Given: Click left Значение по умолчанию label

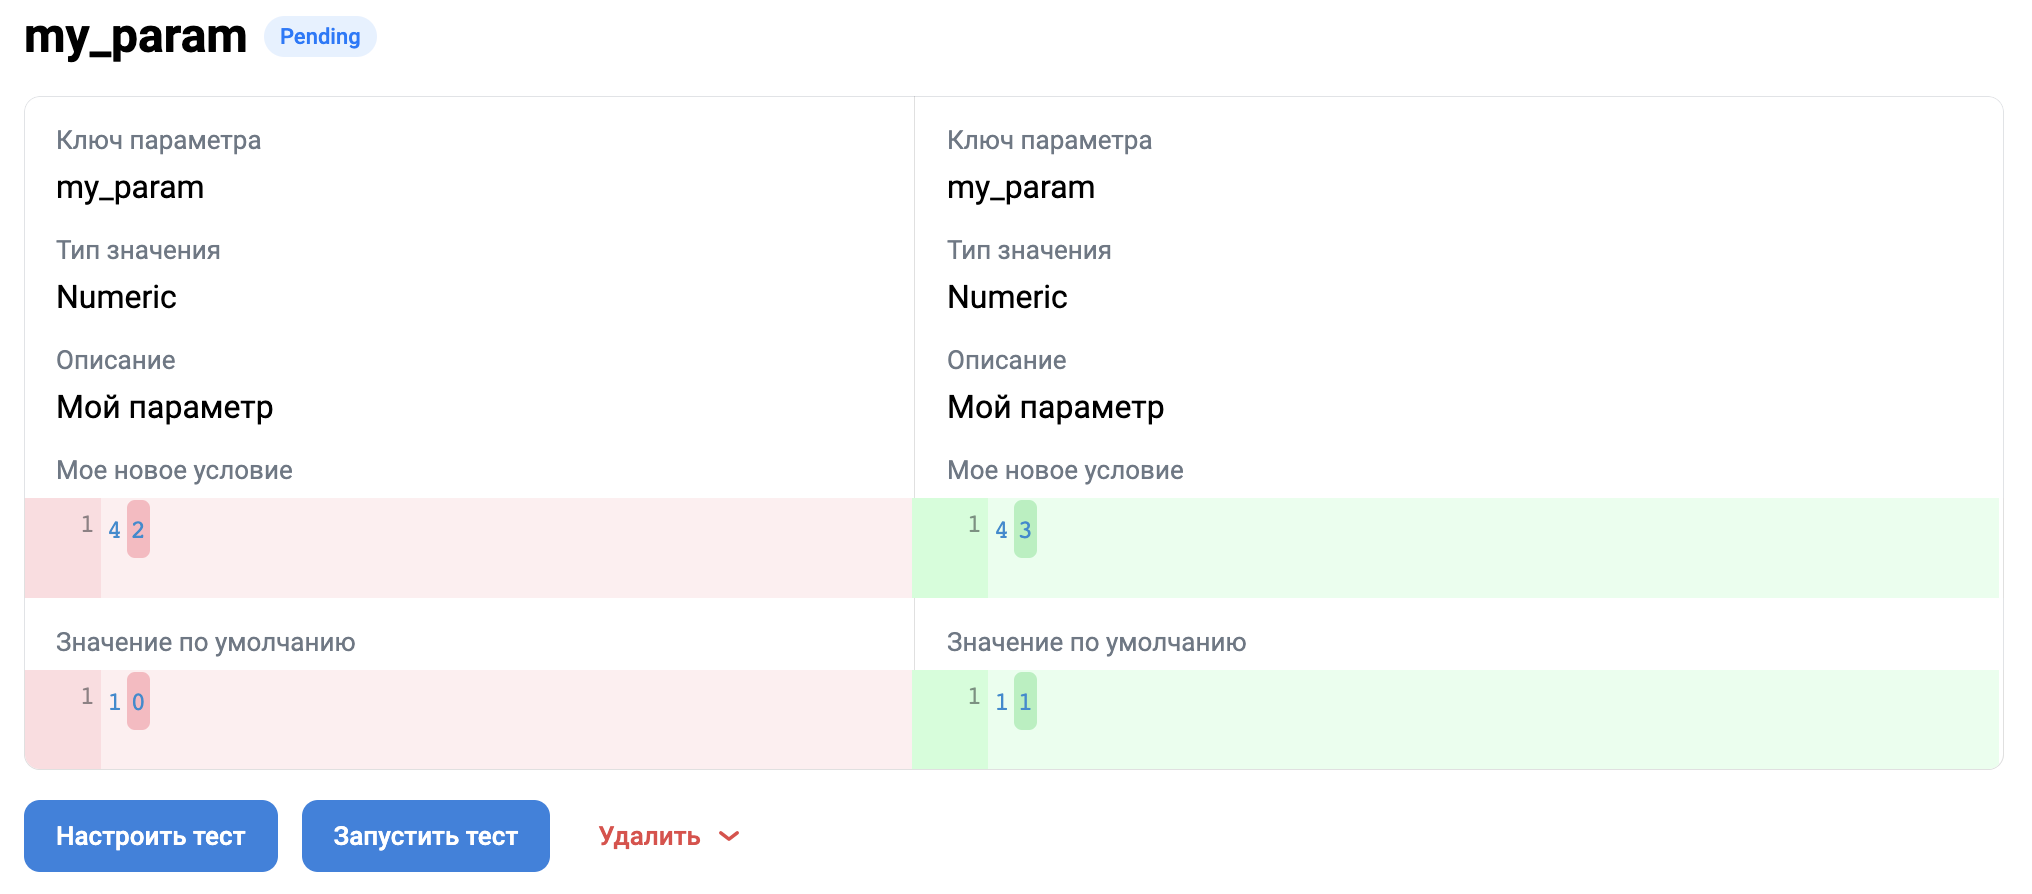Looking at the screenshot, I should (x=205, y=642).
